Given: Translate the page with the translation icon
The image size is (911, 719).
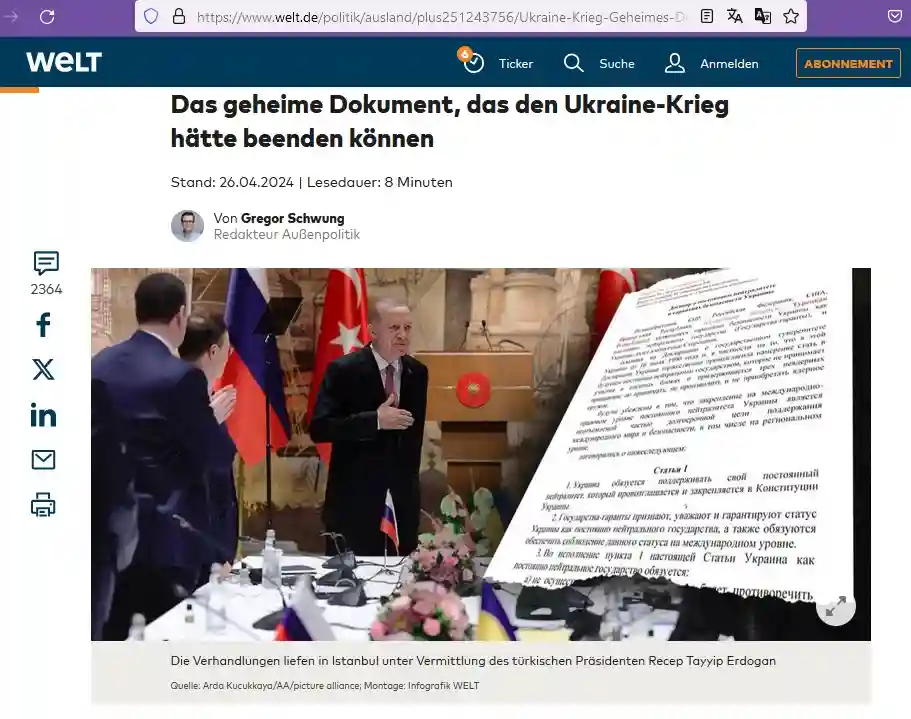Looking at the screenshot, I should point(734,16).
